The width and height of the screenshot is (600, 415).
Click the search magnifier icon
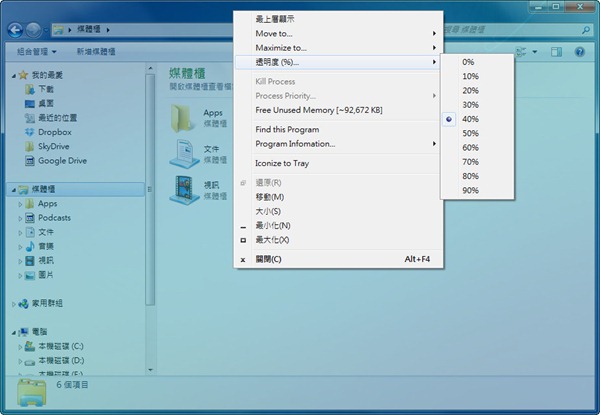(x=585, y=30)
